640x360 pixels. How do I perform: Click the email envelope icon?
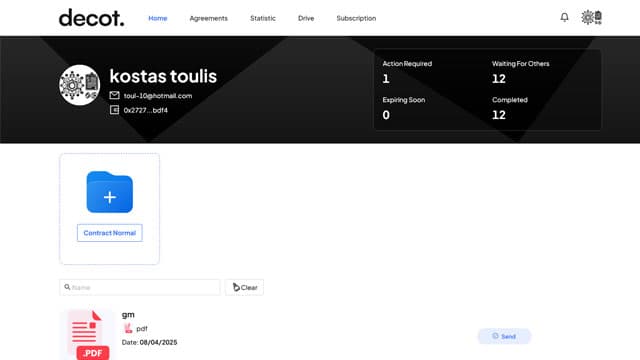114,95
